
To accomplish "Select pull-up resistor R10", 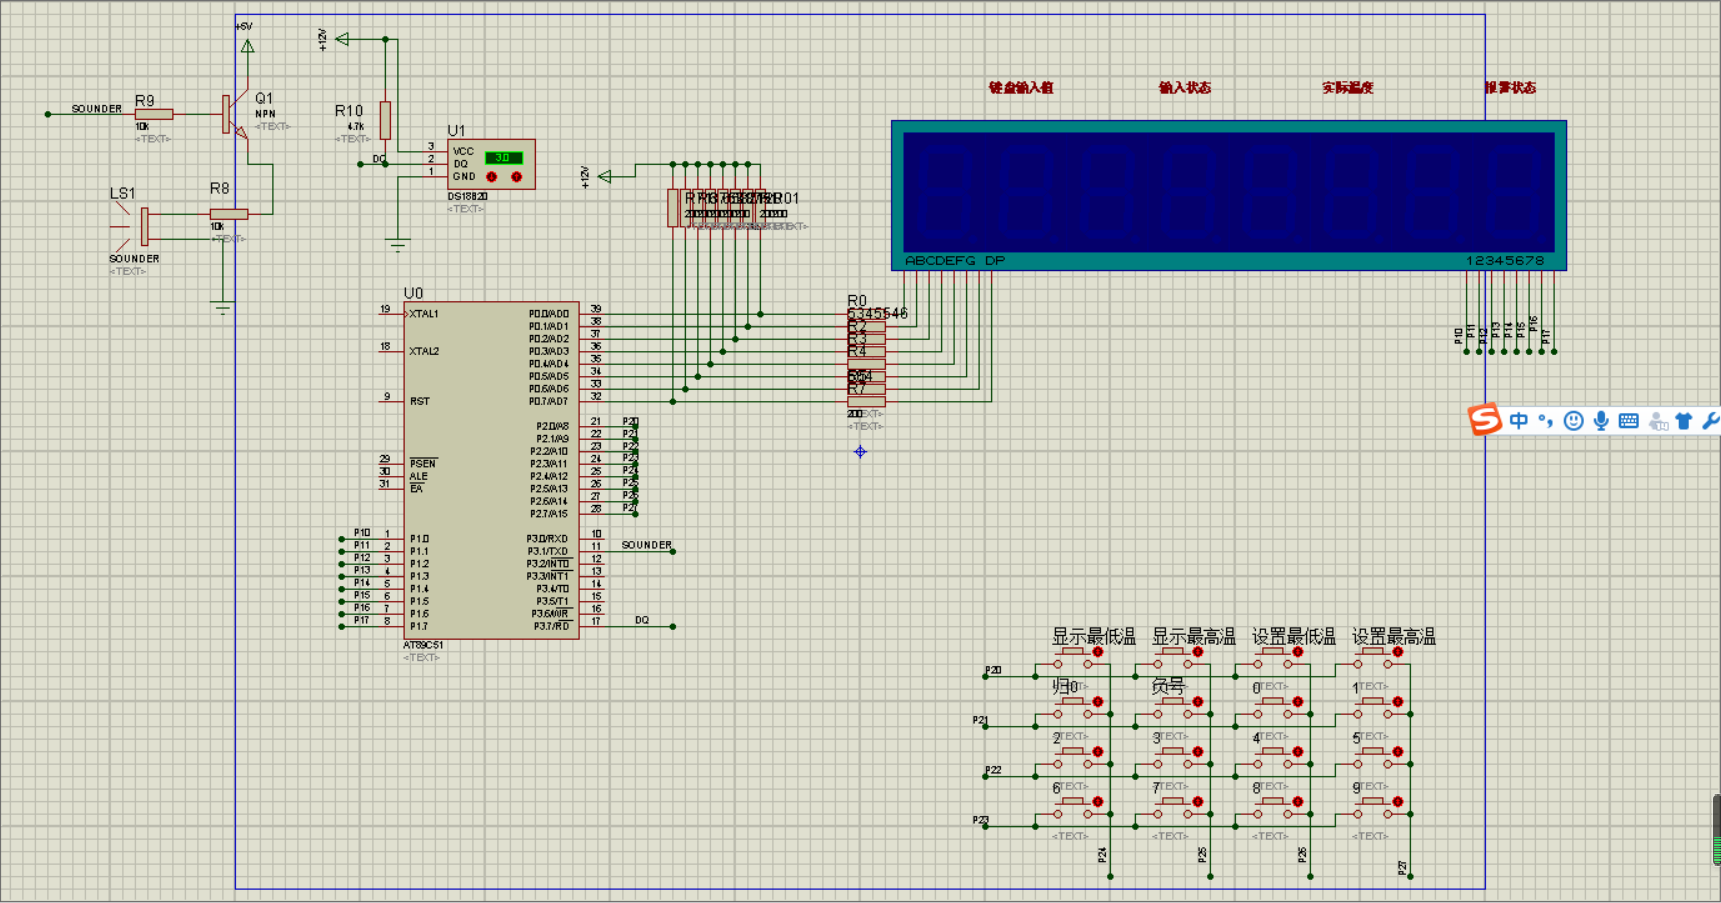I will pos(385,120).
